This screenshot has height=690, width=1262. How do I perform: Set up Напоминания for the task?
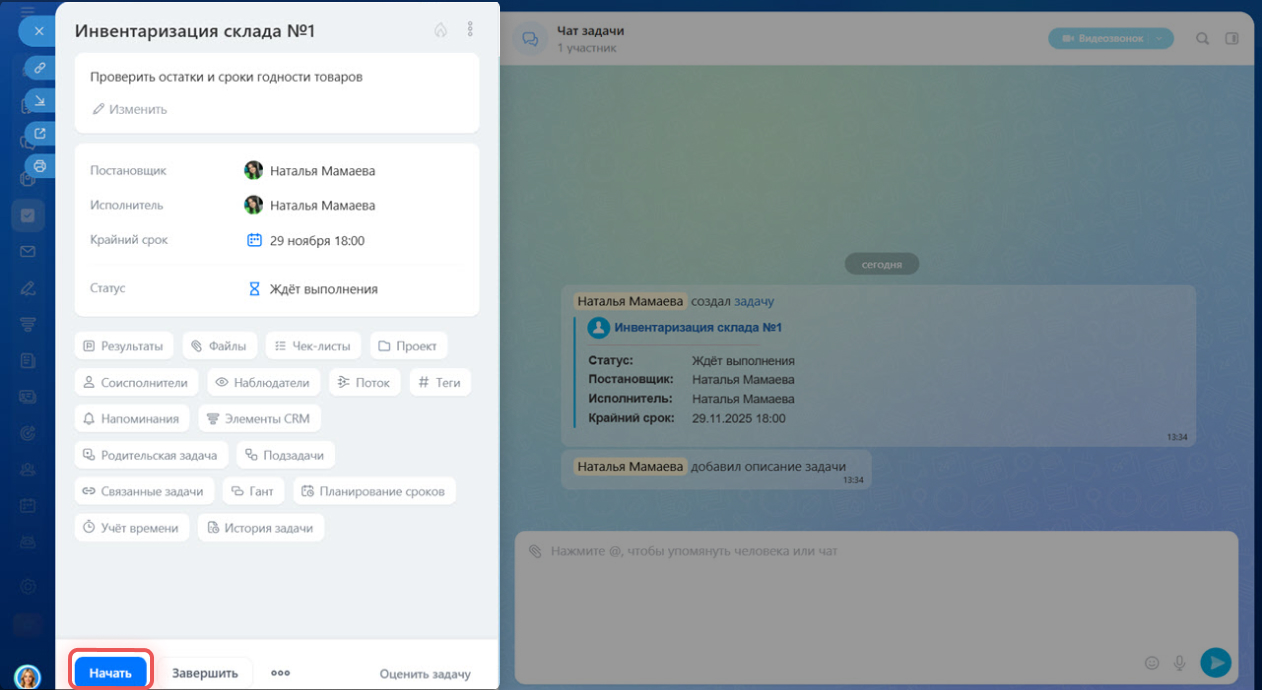(132, 419)
